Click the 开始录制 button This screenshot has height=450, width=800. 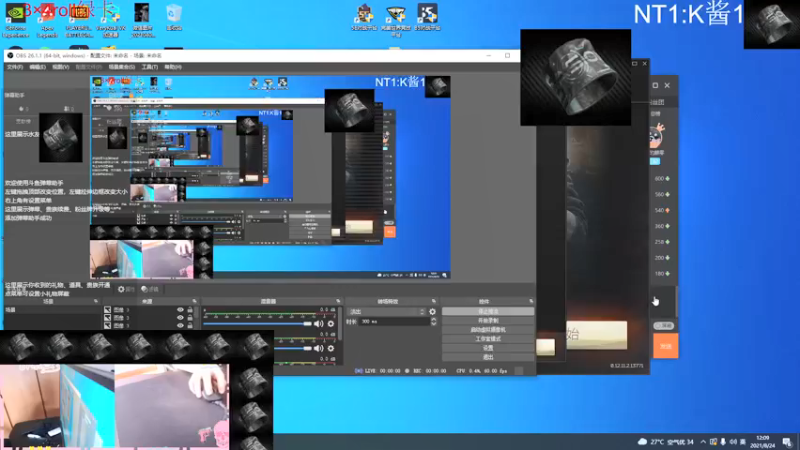coord(488,320)
